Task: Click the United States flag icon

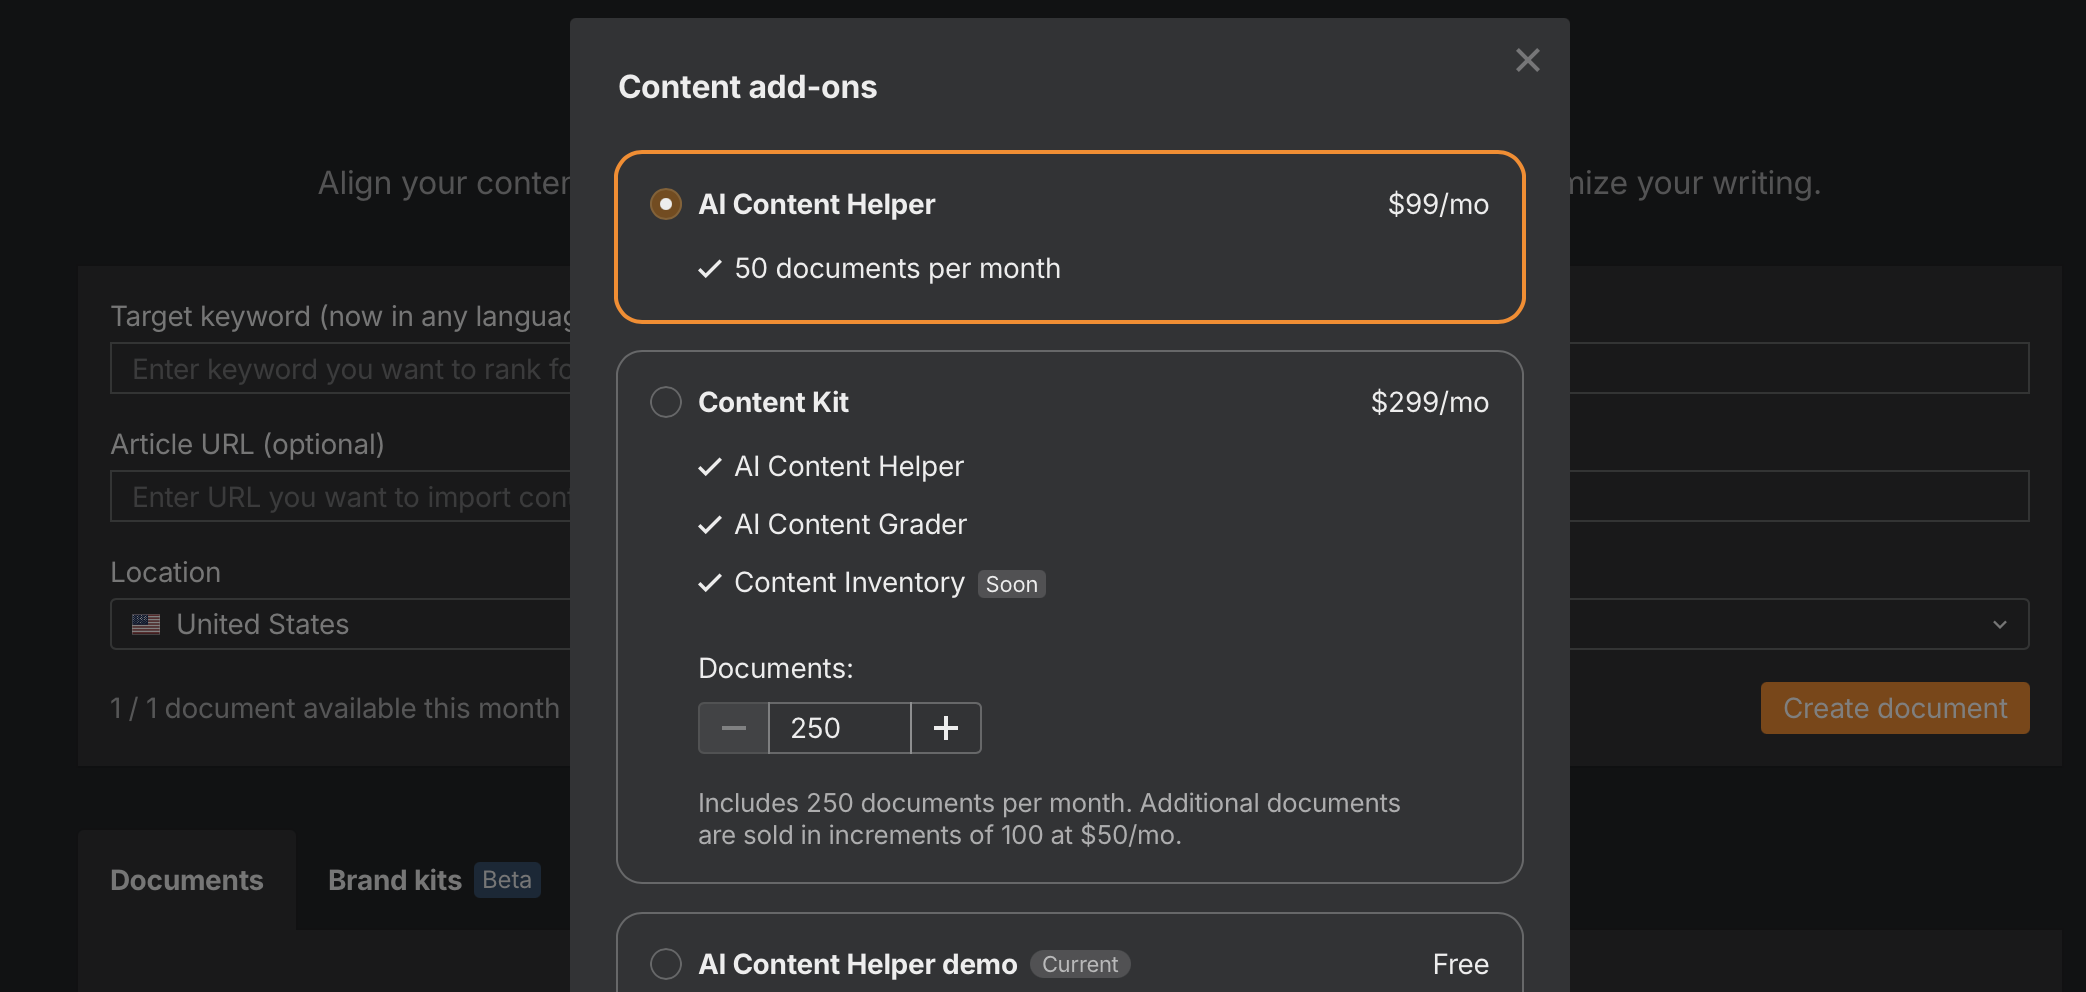Action: click(146, 624)
